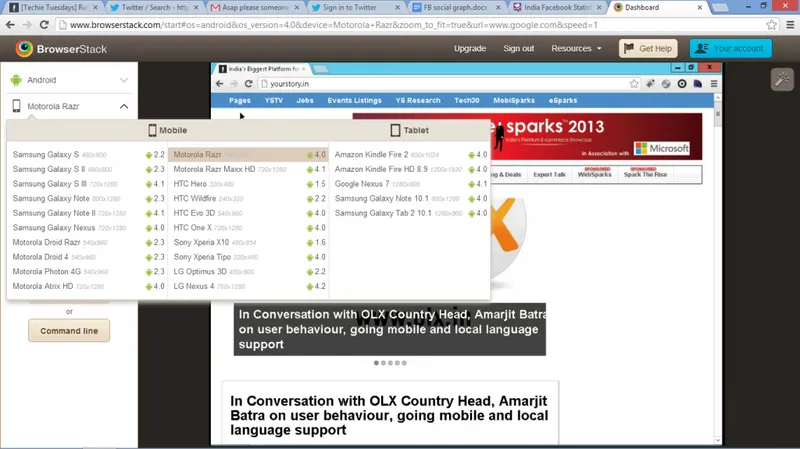Choose HTC Evo 3D
The height and width of the screenshot is (449, 800).
point(248,213)
